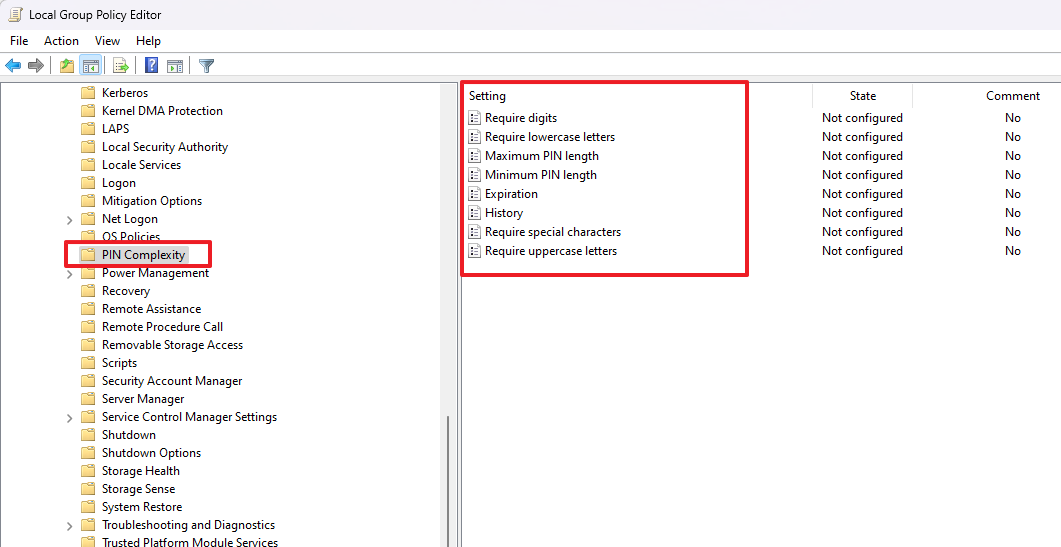The image size is (1061, 547).
Task: Open the Action menu
Action: click(62, 41)
